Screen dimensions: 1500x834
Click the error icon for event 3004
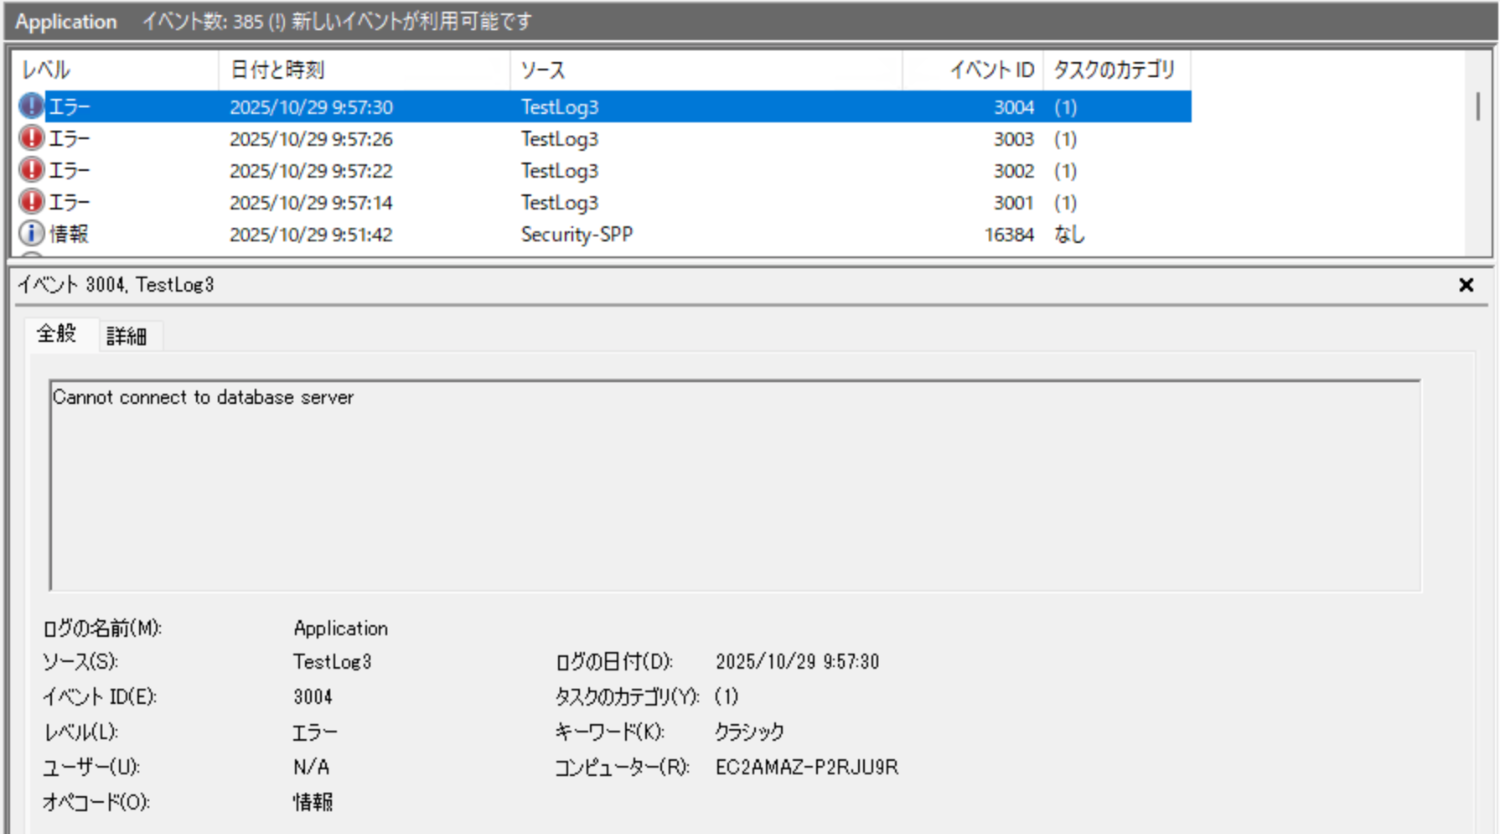click(x=32, y=106)
